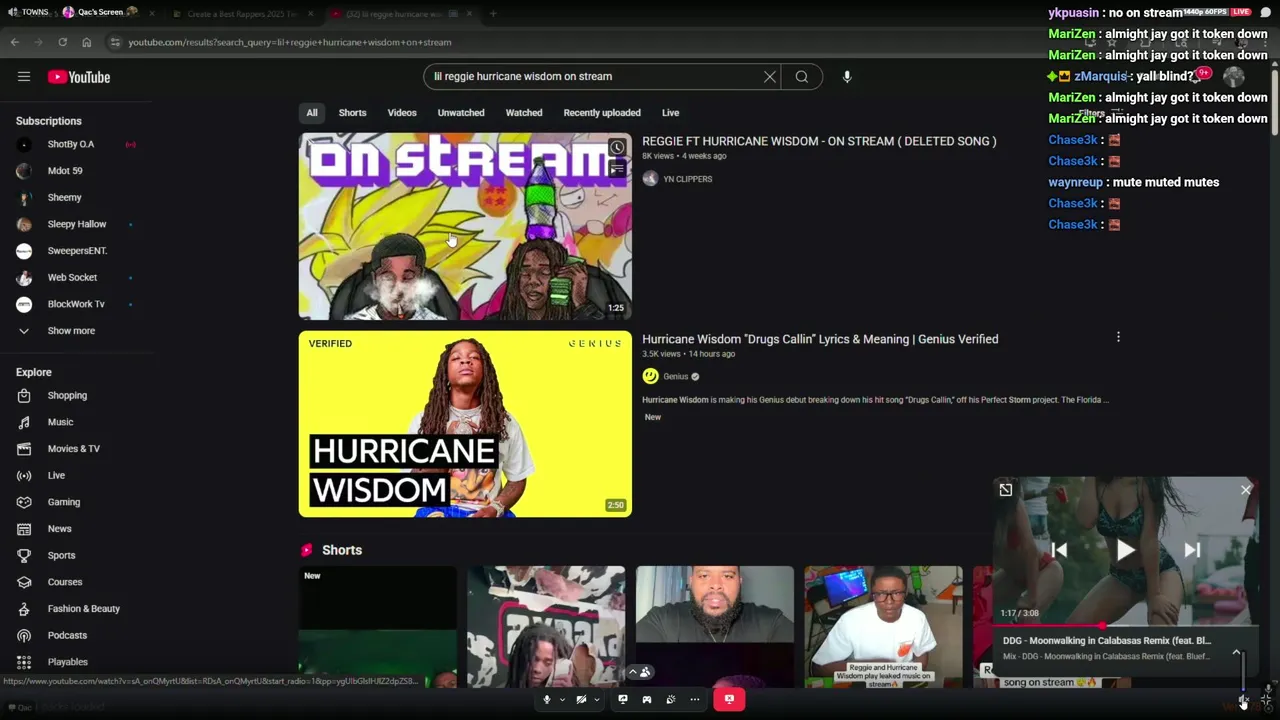Go to the YouTube home logo
Image resolution: width=1280 pixels, height=720 pixels.
78,77
